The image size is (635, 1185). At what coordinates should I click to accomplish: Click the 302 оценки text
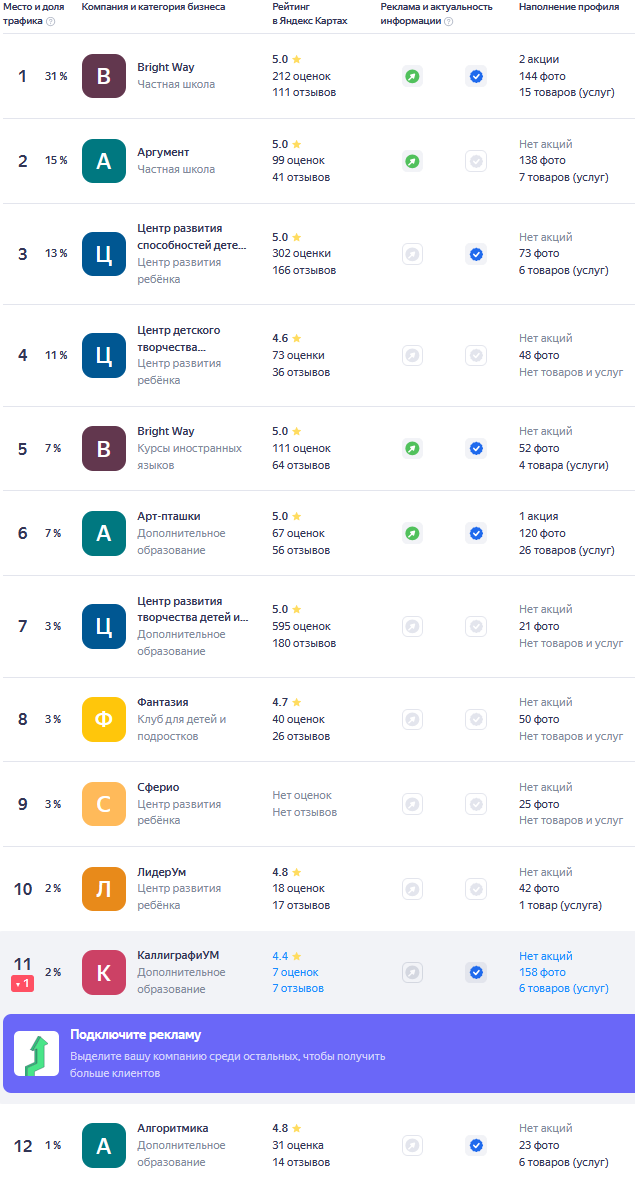coord(301,253)
